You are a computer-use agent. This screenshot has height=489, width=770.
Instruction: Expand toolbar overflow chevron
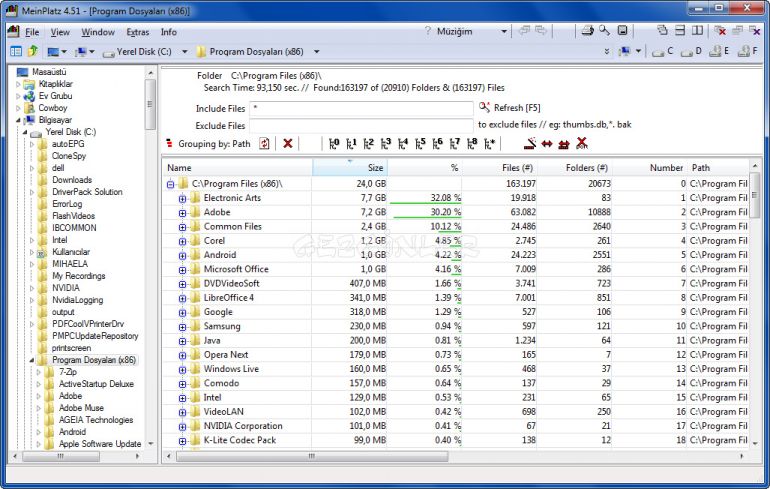point(607,51)
